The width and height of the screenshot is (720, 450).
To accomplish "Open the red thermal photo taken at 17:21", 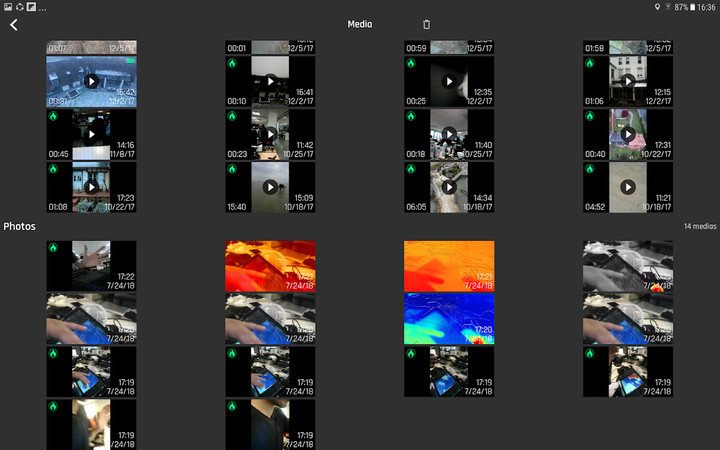I will coord(270,266).
